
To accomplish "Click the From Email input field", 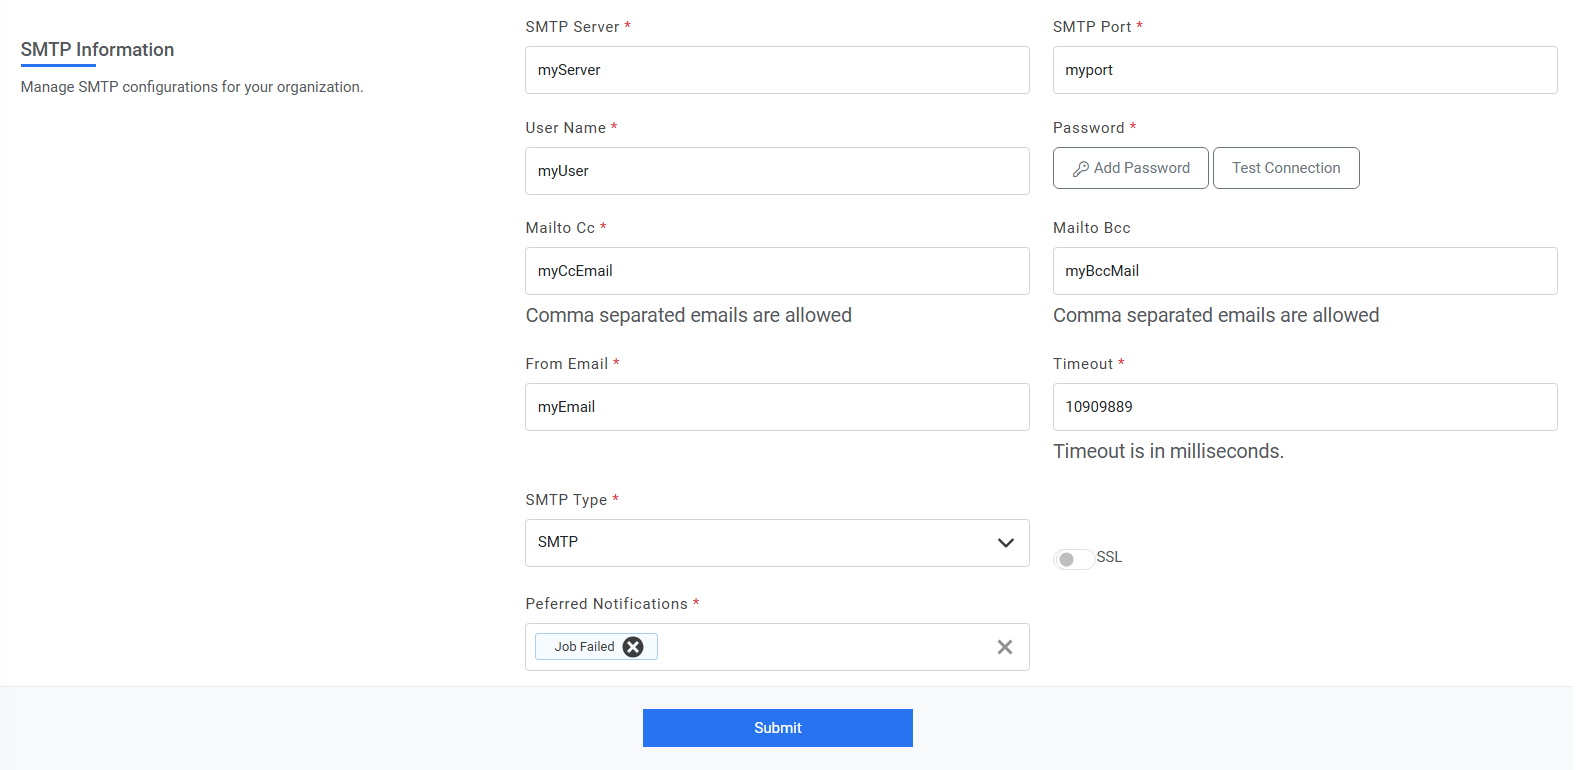I will coord(776,407).
